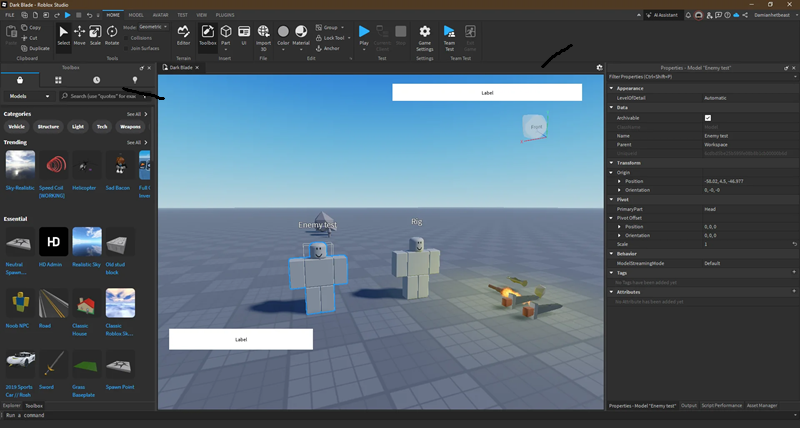Image resolution: width=800 pixels, height=428 pixels.
Task: Switch to the VIEW ribbon tab
Action: [x=202, y=15]
